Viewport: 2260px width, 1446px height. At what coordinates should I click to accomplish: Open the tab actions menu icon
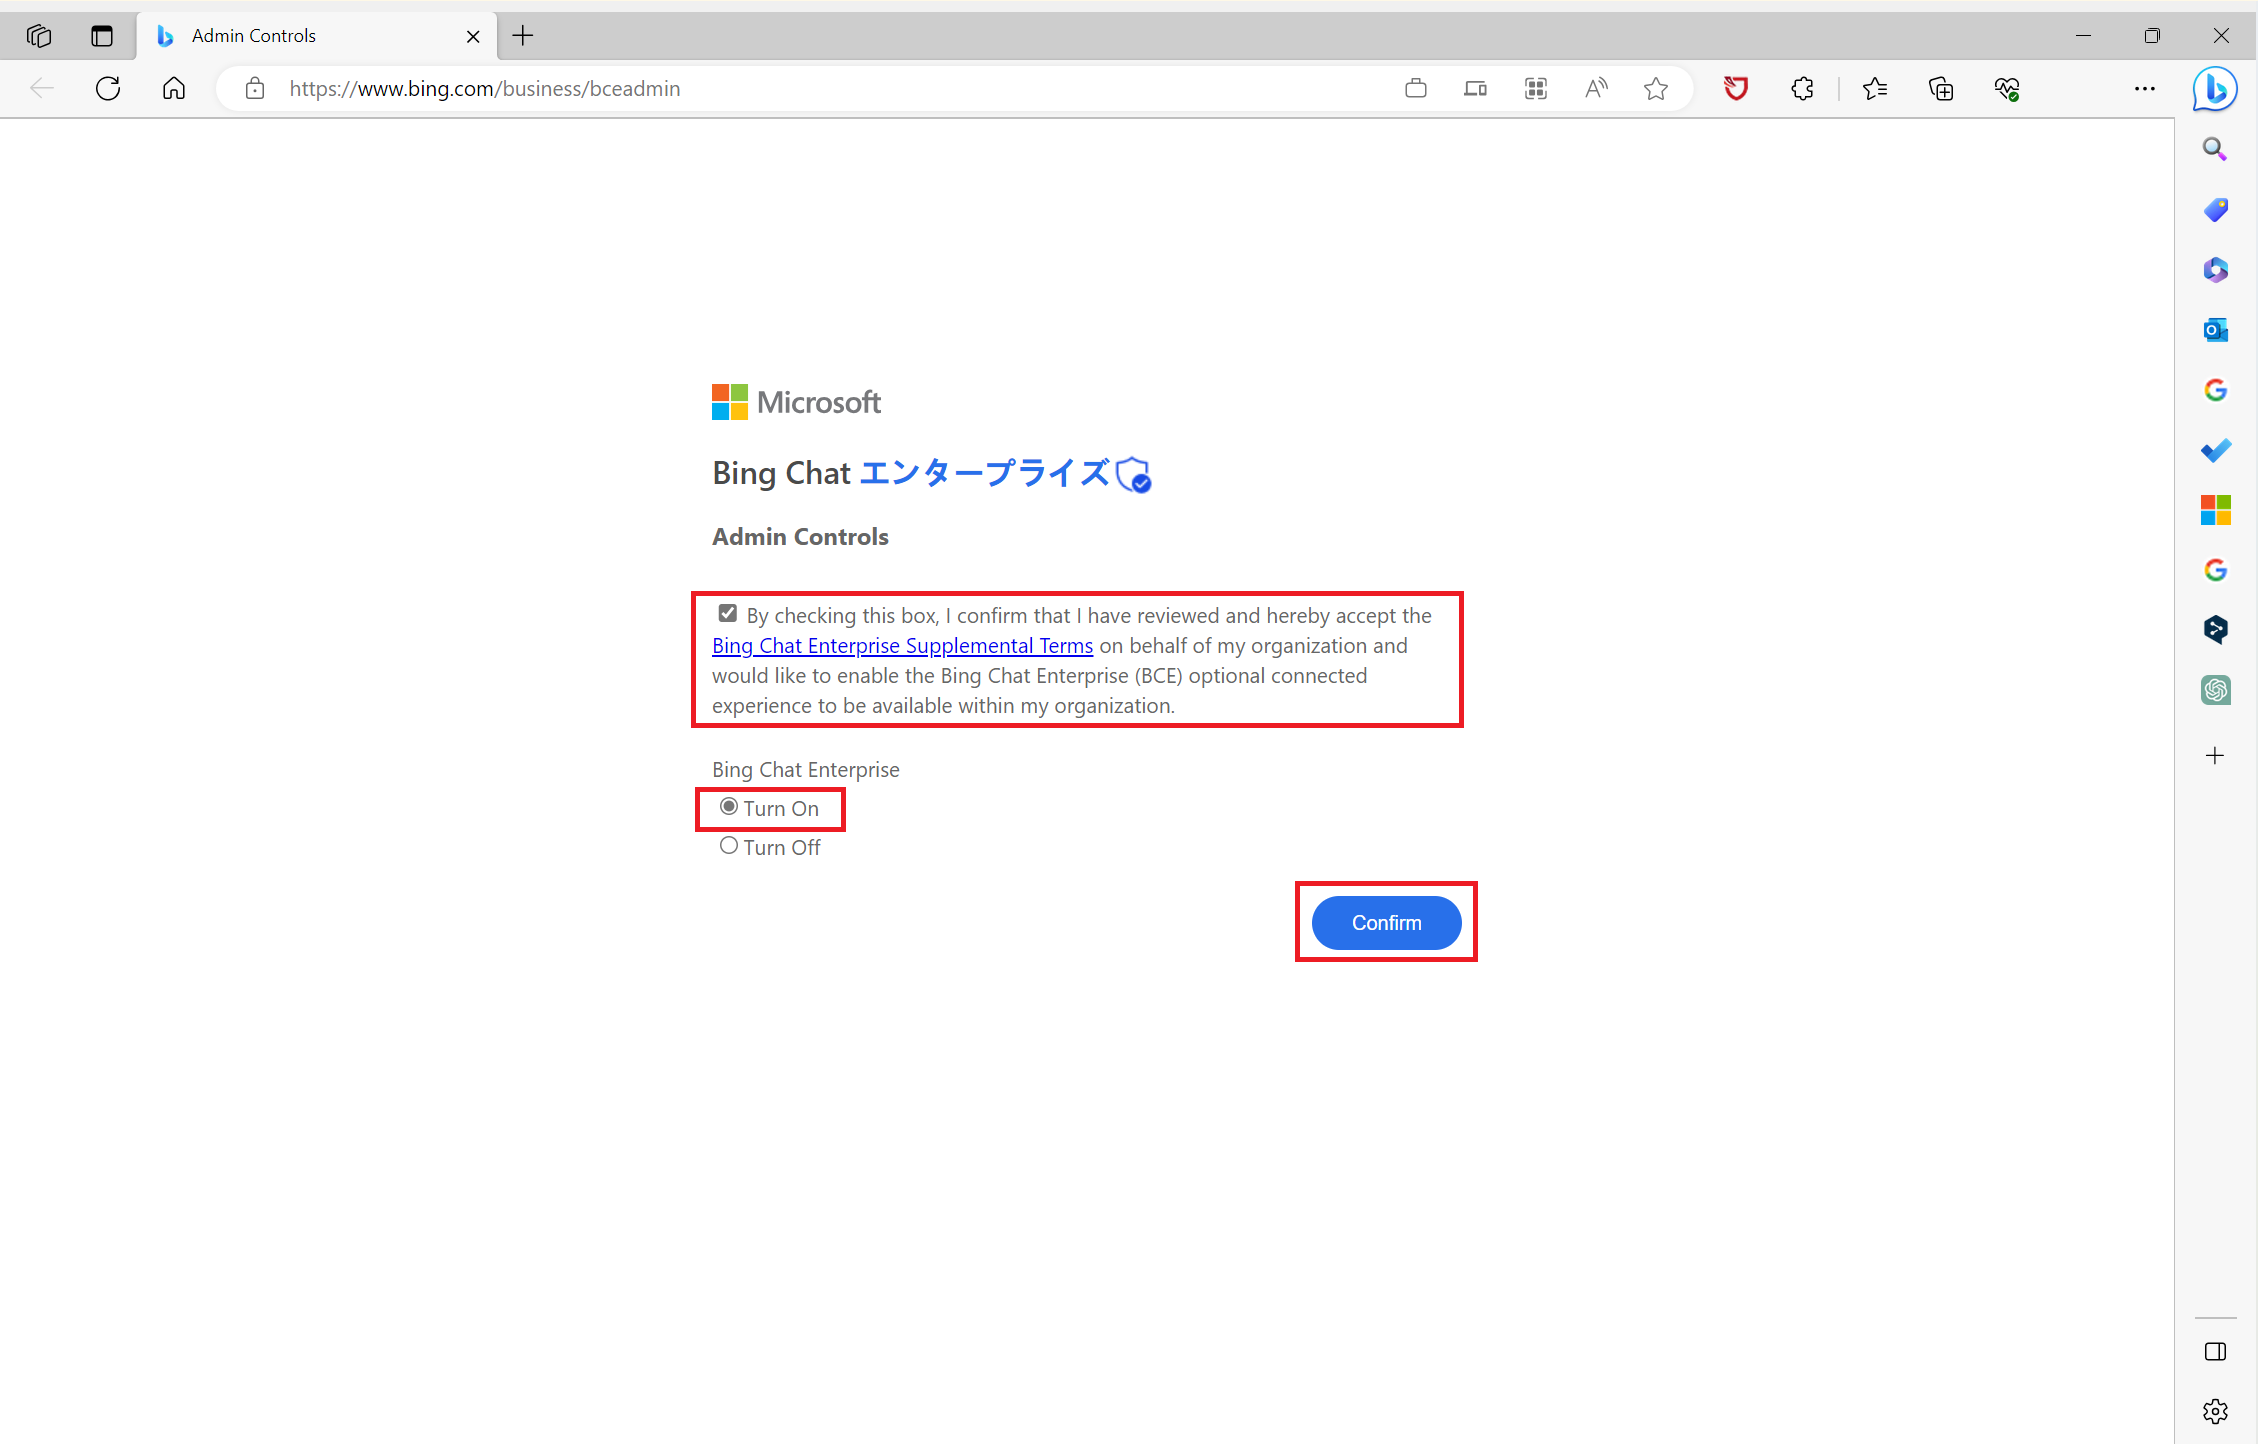[102, 36]
